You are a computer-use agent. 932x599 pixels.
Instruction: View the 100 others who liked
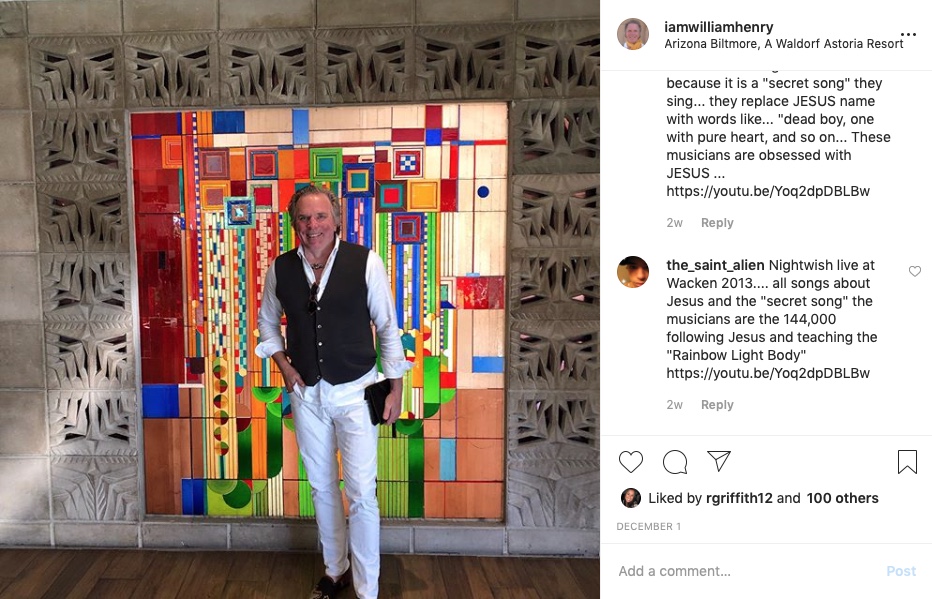click(842, 498)
